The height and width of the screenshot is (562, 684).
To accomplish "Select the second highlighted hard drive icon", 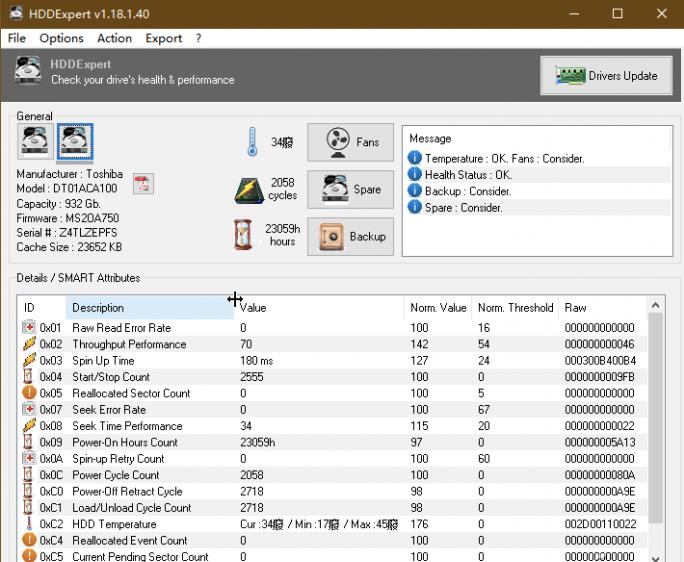I will click(x=75, y=141).
